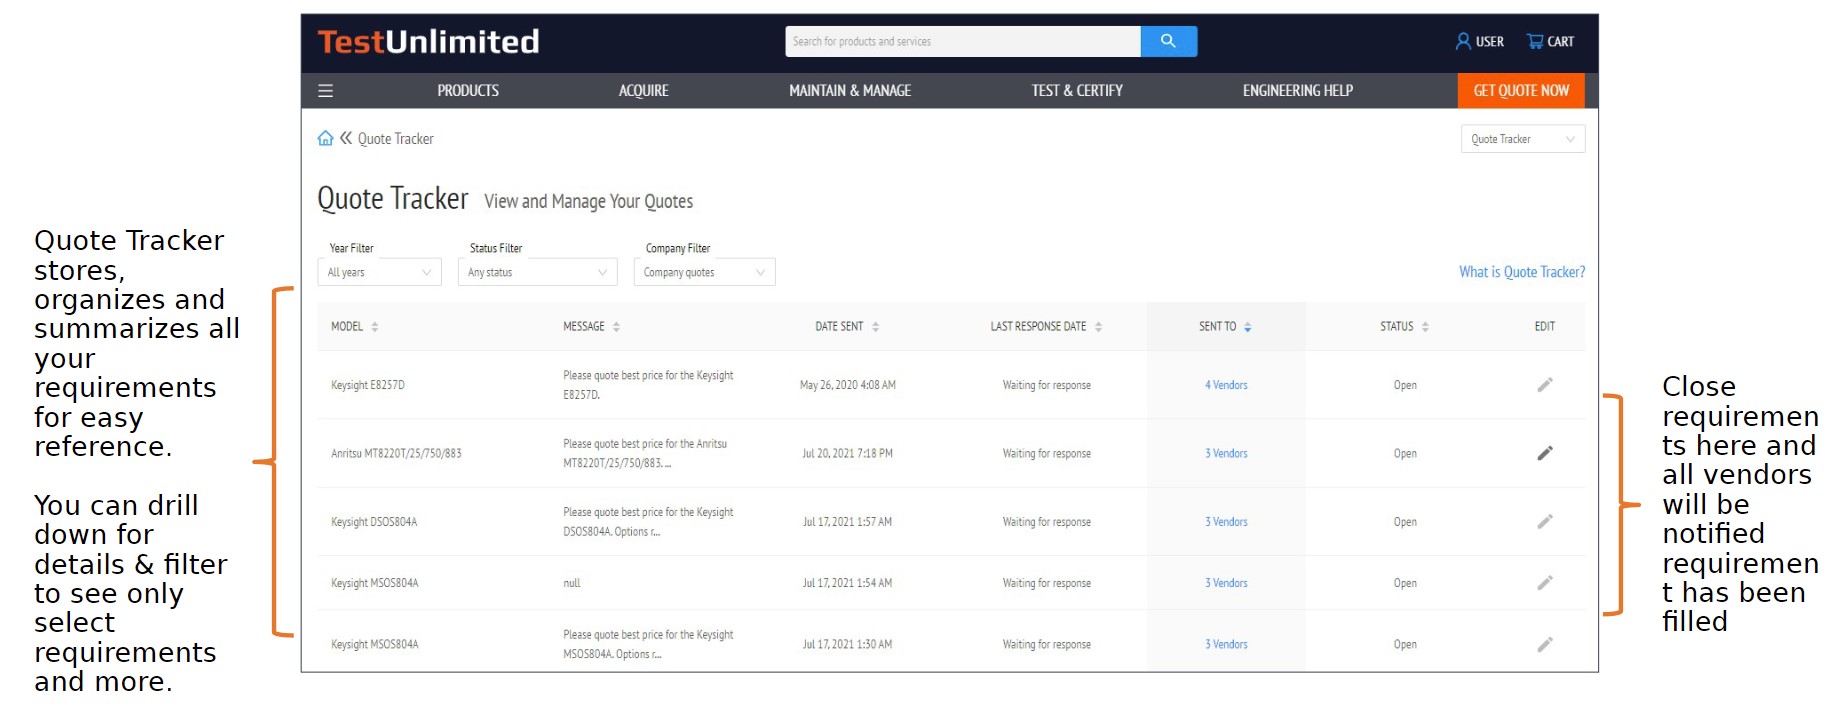Click the products and services search field
This screenshot has height=708, width=1844.
[962, 41]
